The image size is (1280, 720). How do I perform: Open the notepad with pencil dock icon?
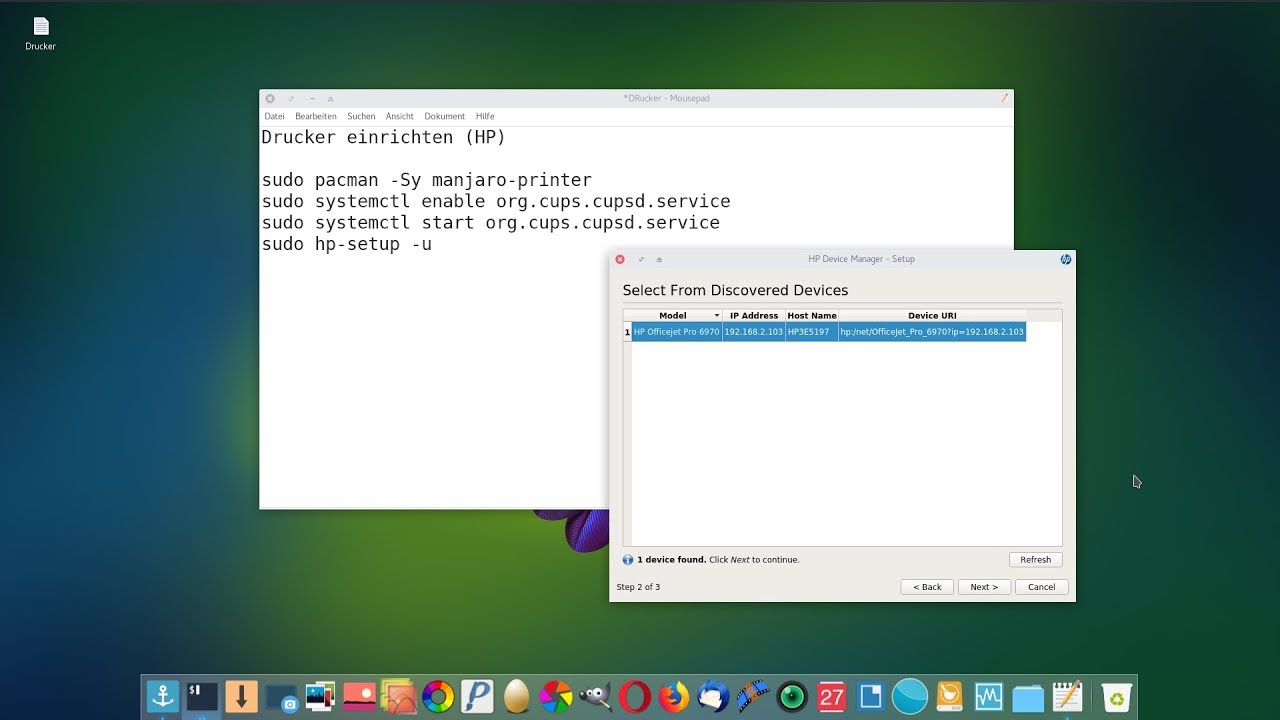point(1067,696)
